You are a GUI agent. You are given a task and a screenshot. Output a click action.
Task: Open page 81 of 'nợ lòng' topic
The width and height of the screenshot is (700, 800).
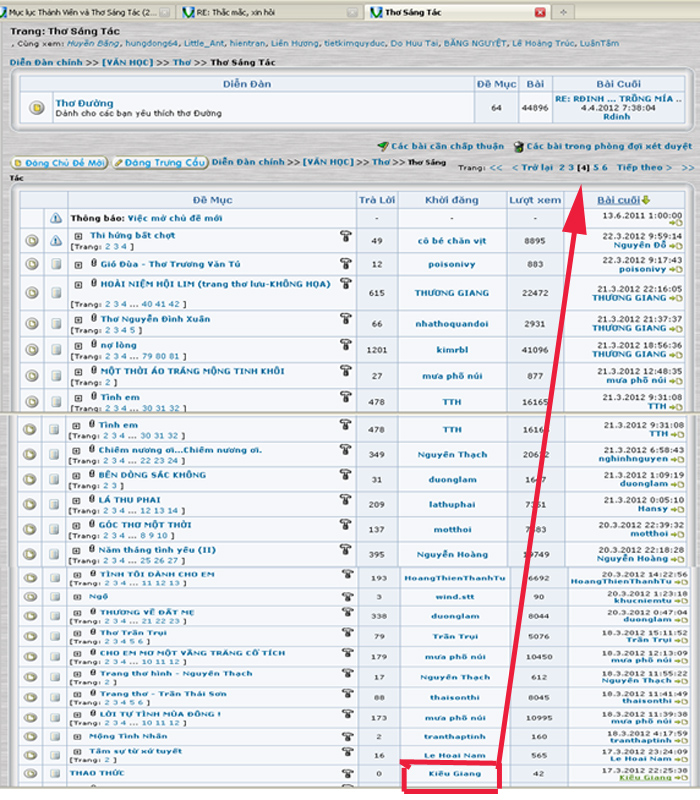pyautogui.click(x=174, y=356)
